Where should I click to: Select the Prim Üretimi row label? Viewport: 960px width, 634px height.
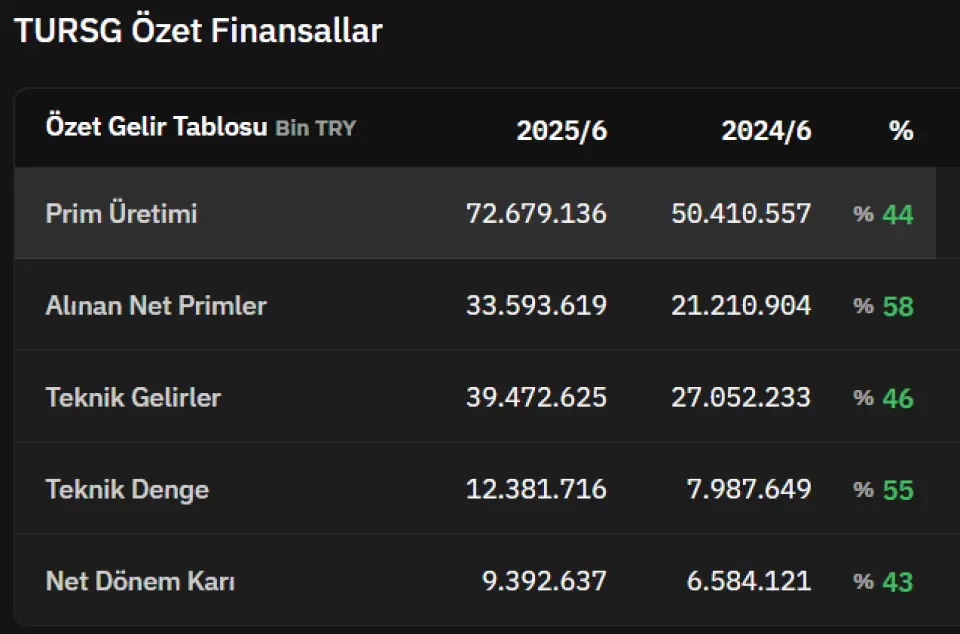pos(121,214)
